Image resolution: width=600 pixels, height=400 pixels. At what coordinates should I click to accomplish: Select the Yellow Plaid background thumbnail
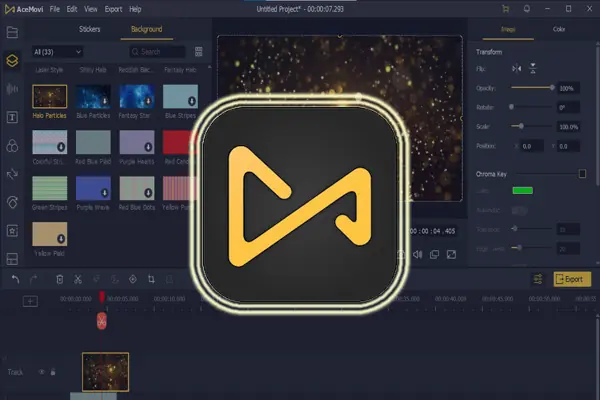pos(50,234)
